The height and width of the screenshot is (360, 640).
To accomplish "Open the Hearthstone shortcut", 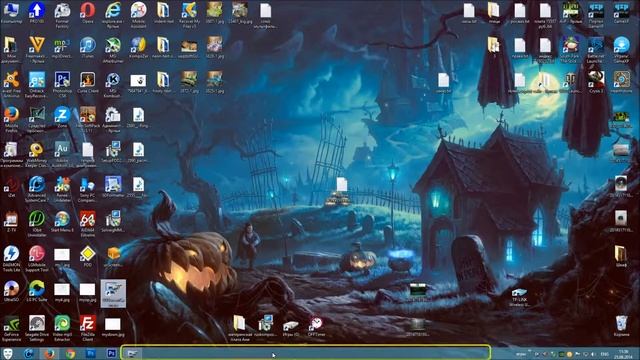I will 621,82.
